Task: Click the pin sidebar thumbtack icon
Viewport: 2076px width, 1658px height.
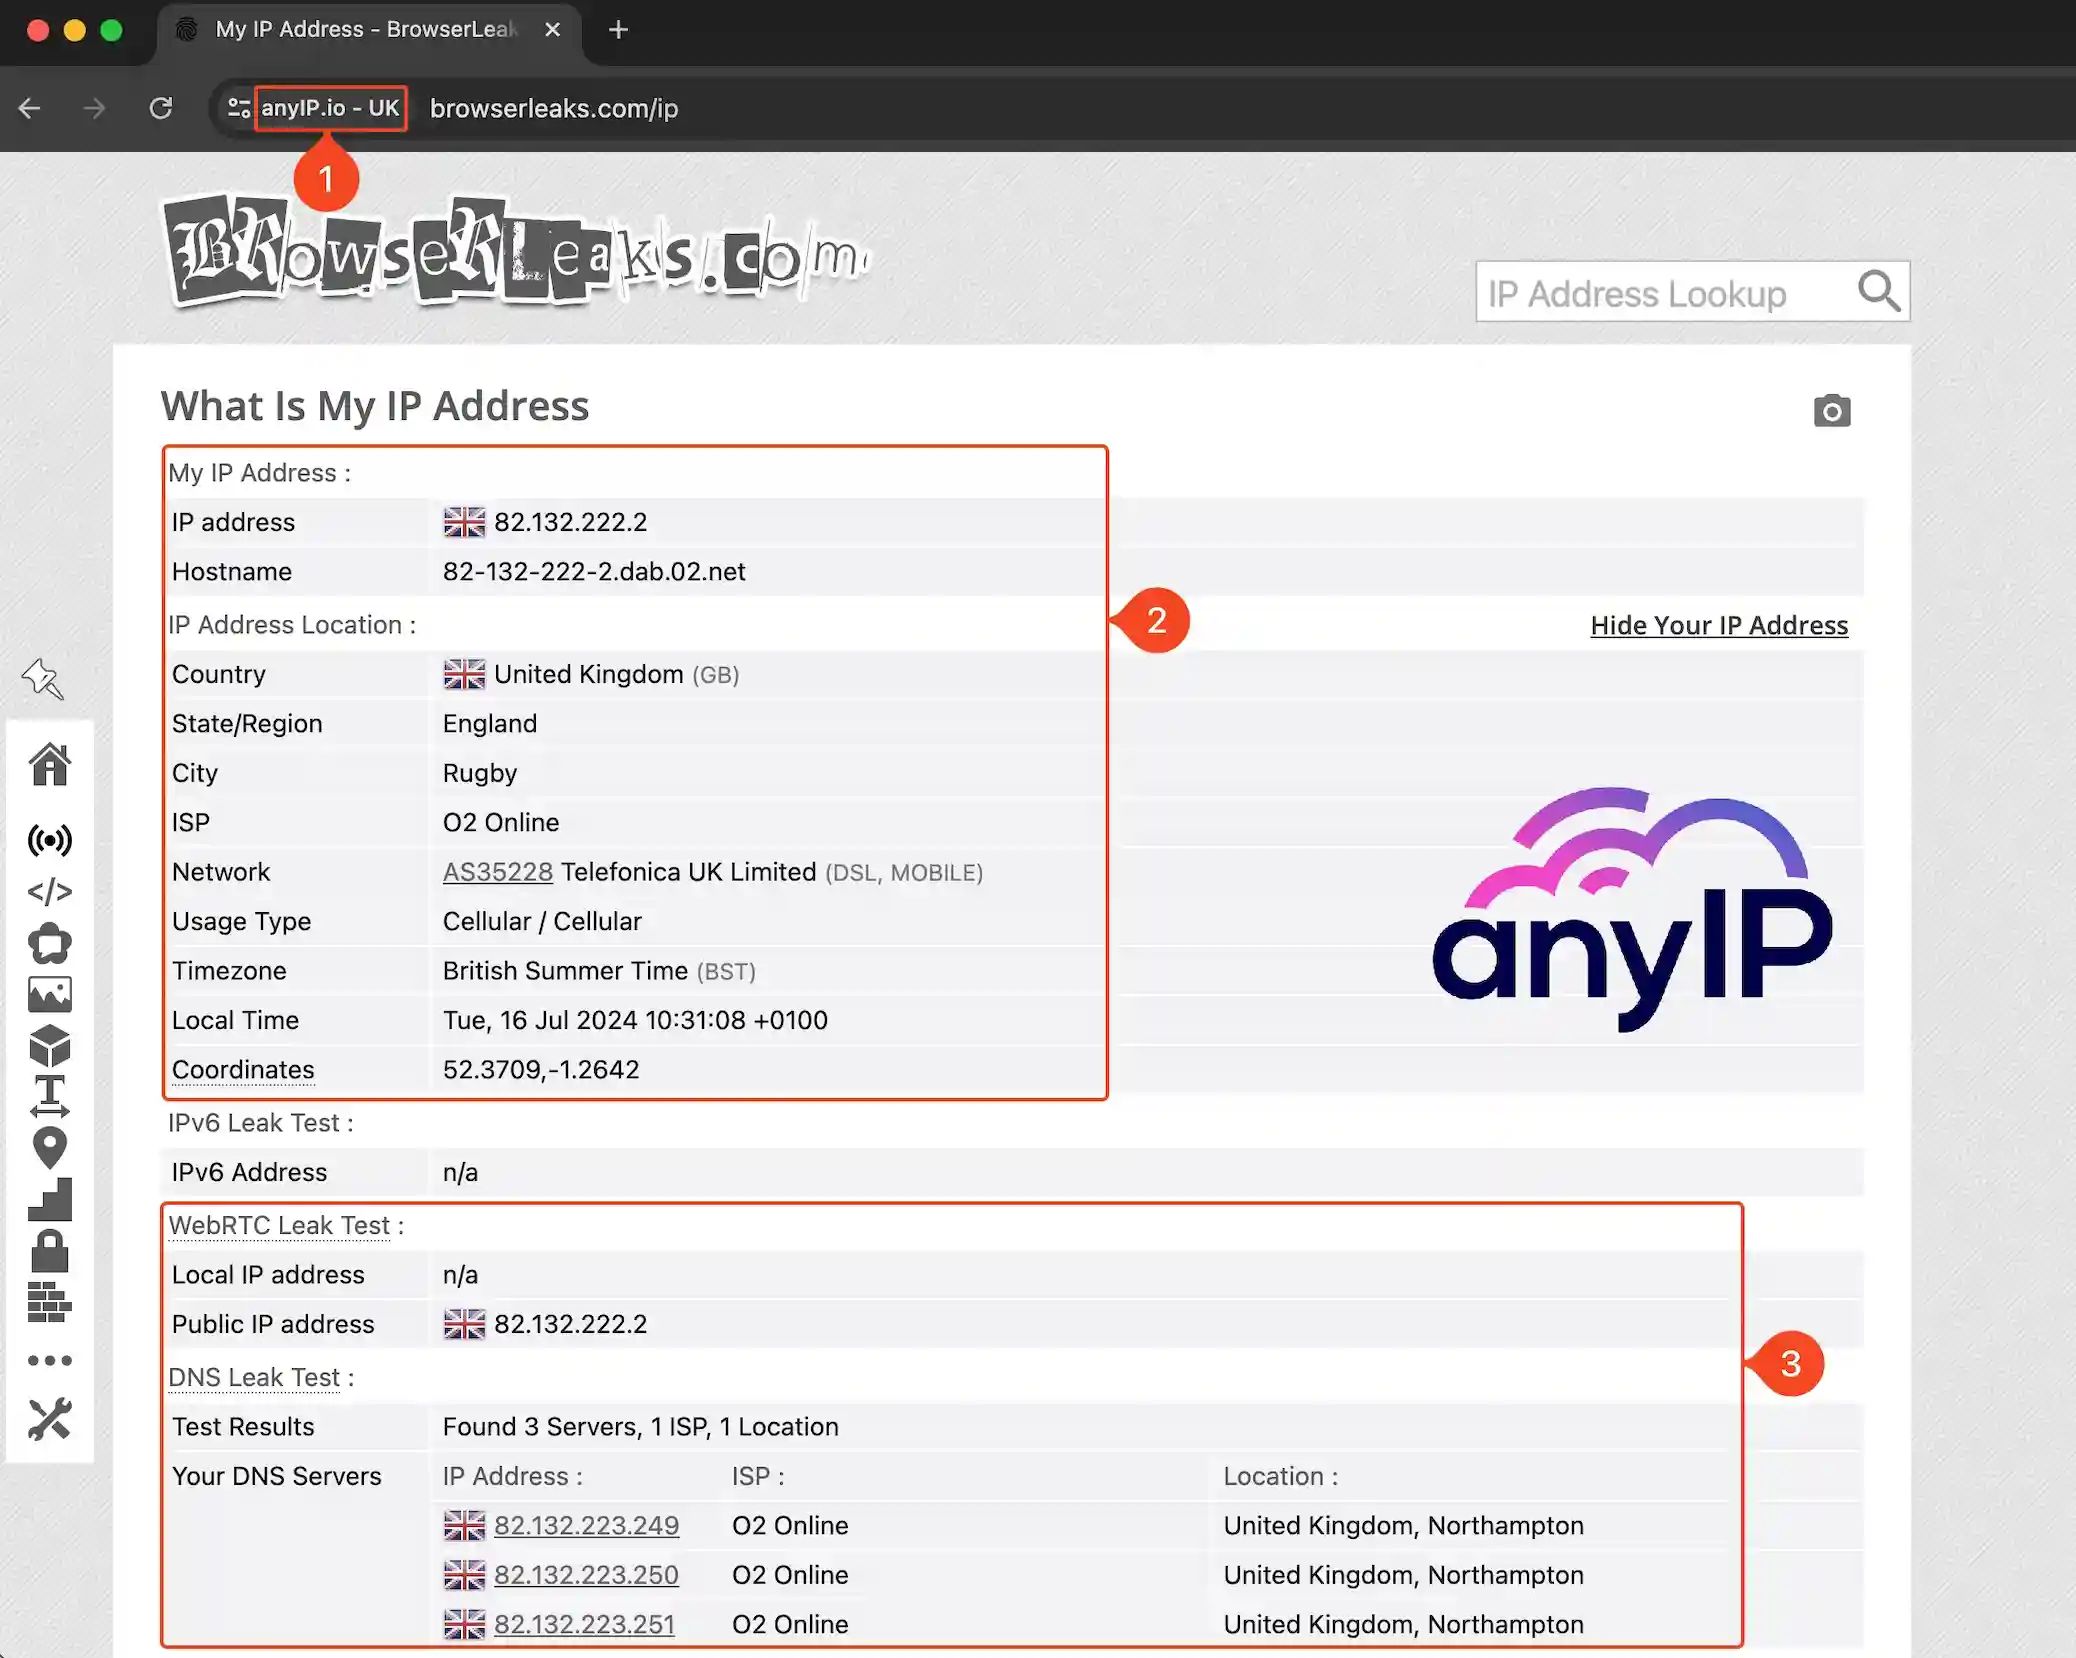Action: 43,679
